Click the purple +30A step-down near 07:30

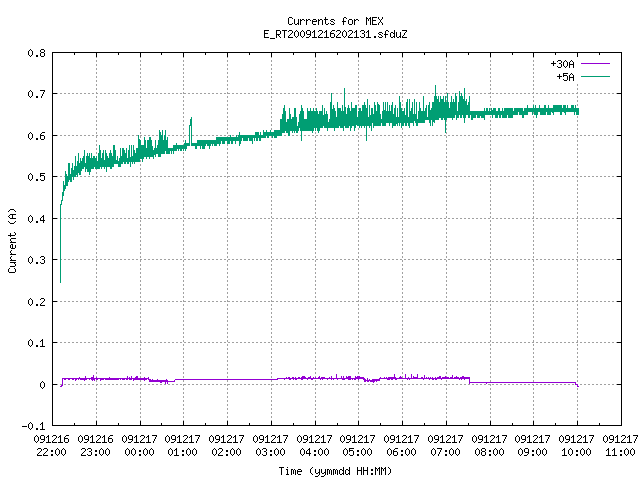tap(469, 380)
